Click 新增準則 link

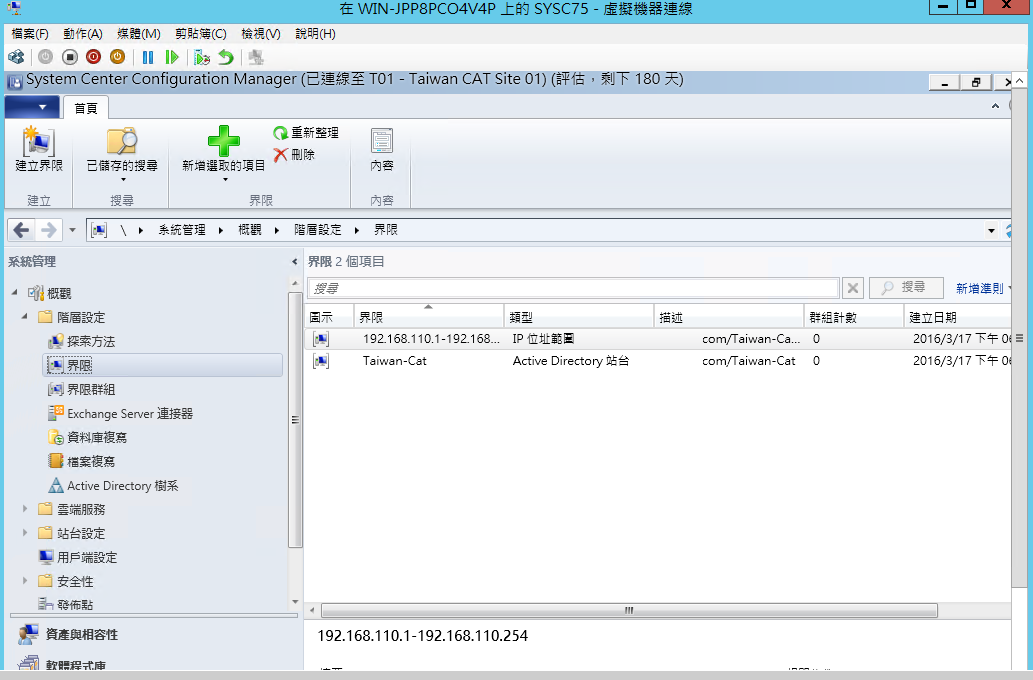click(x=980, y=288)
